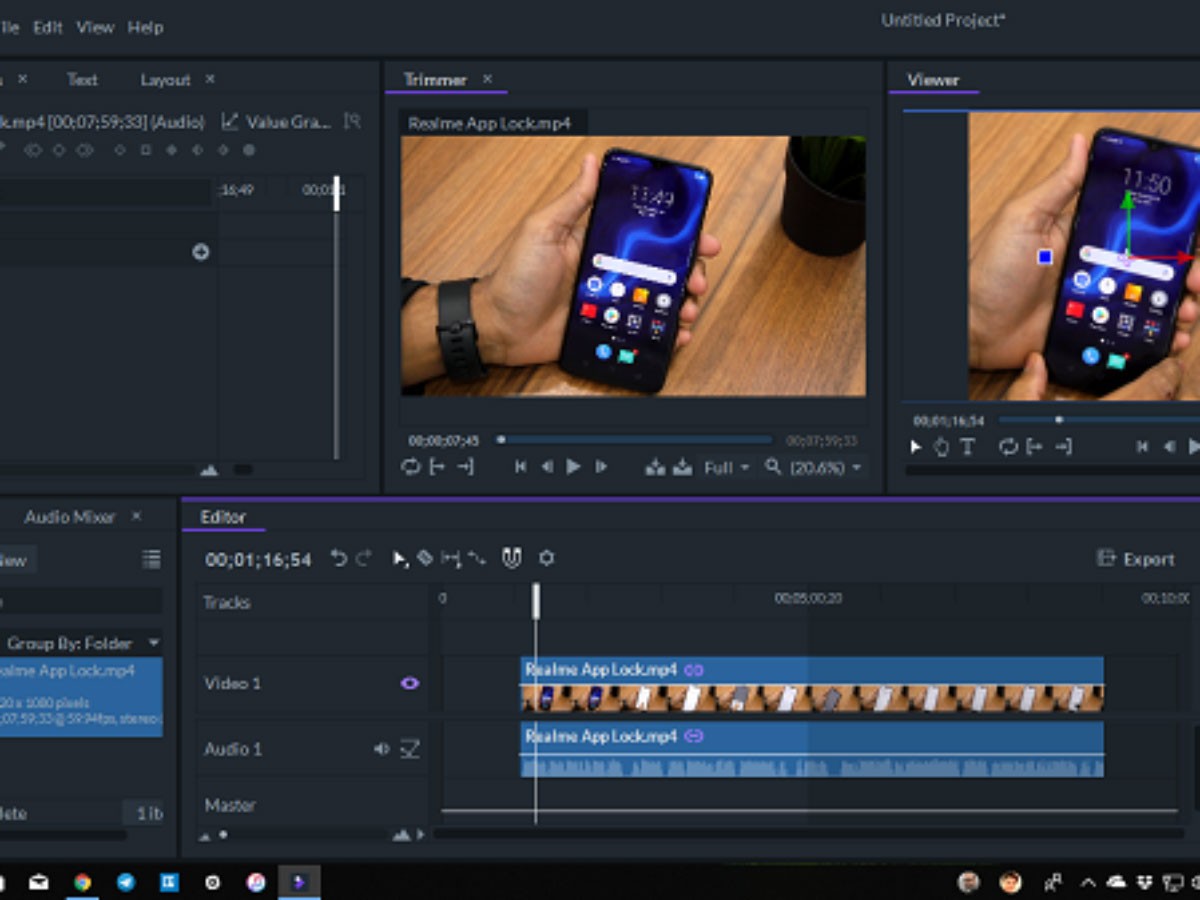Toggle the Value Graph button
The height and width of the screenshot is (900, 1200).
click(276, 121)
